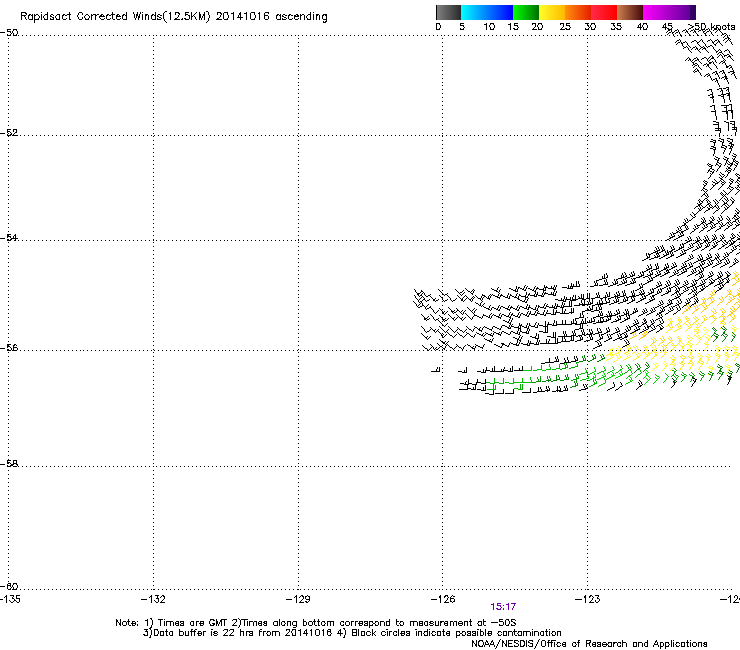740x650 pixels.
Task: Click the 'NOAA/NESDIS/Office of Research and Applications' credit
Action: [x=589, y=644]
